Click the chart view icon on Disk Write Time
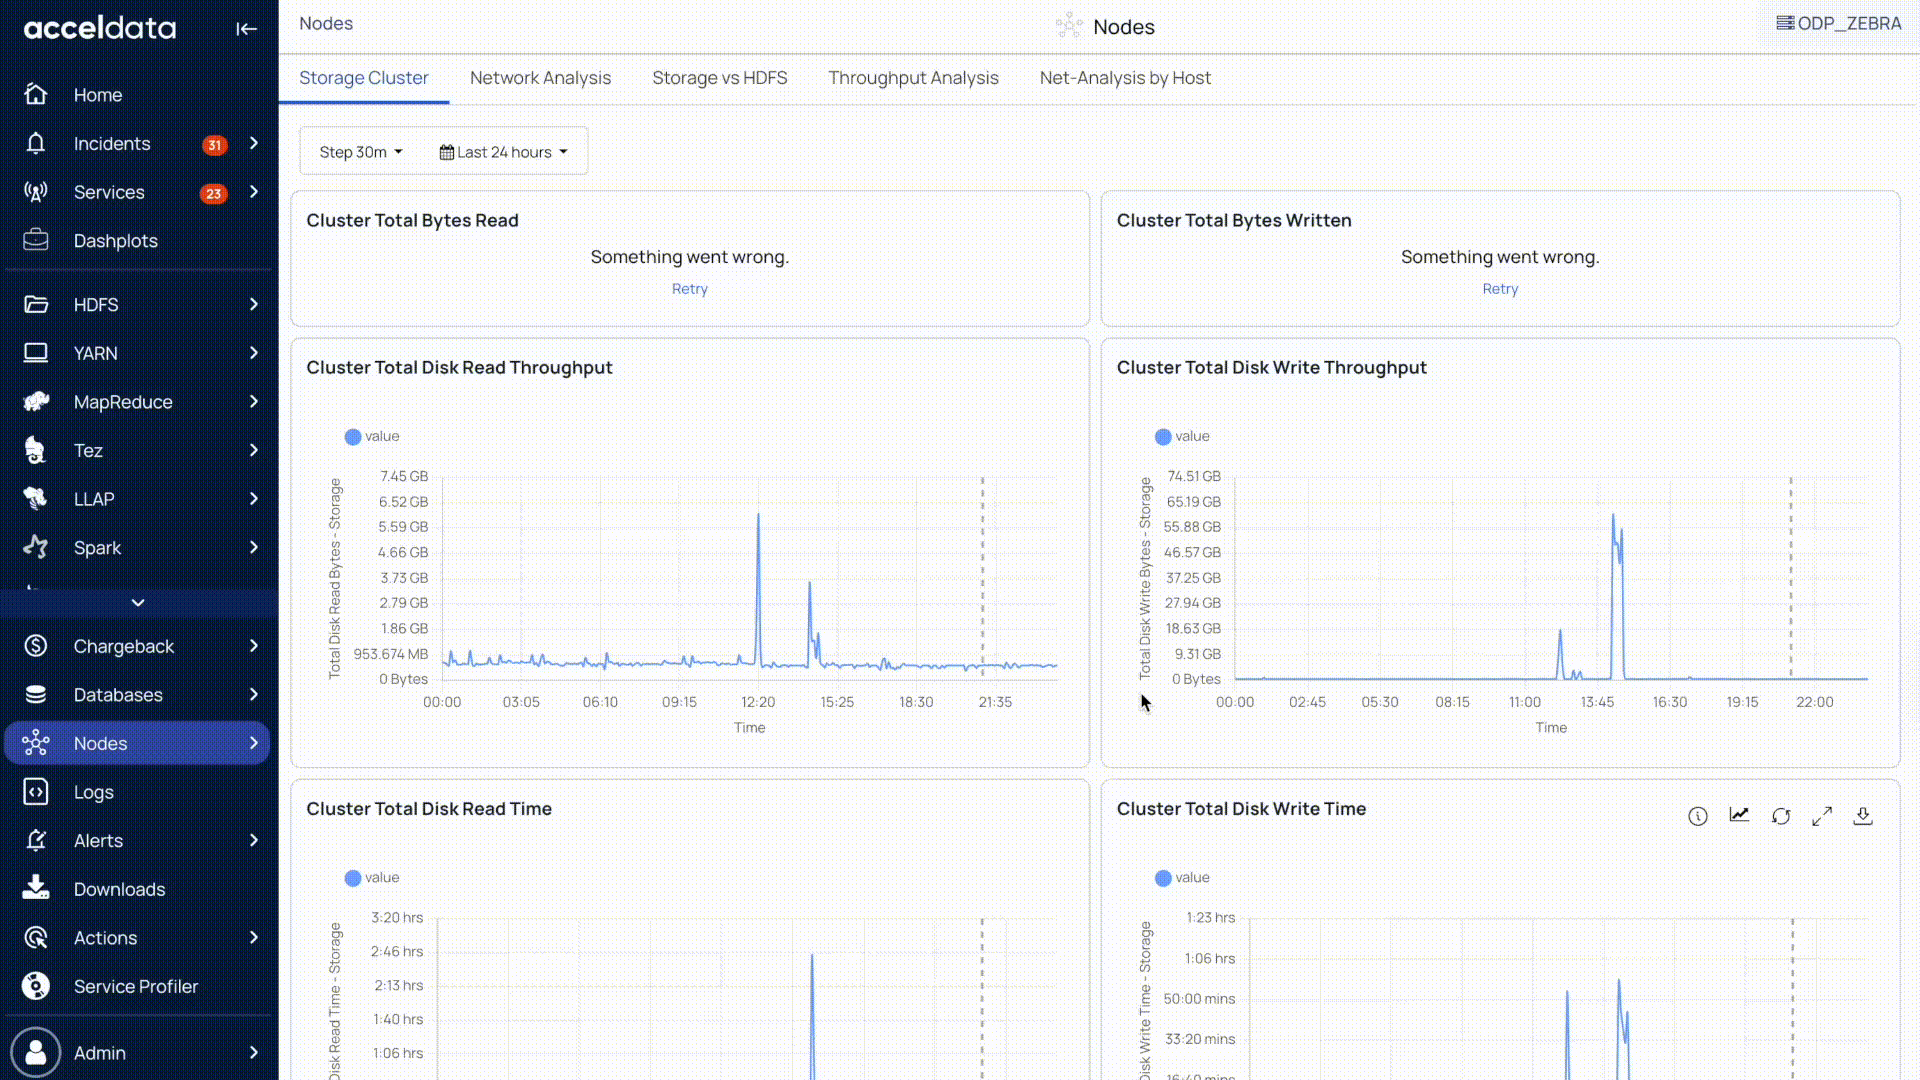This screenshot has width=1920, height=1080. [1739, 815]
